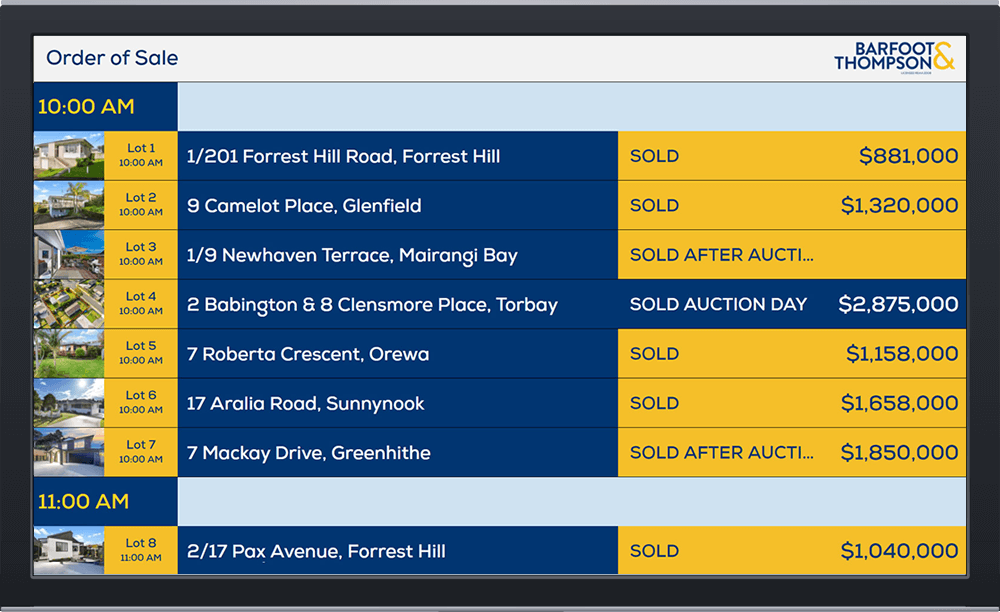Select 9 Camelot Place, Glenfield listing
Image resolution: width=1000 pixels, height=612 pixels.
[x=304, y=206]
